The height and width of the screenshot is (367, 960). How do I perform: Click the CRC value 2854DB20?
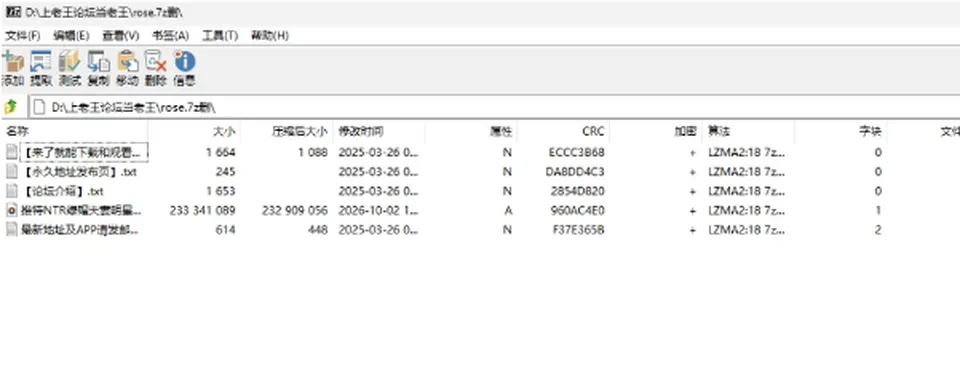[577, 191]
